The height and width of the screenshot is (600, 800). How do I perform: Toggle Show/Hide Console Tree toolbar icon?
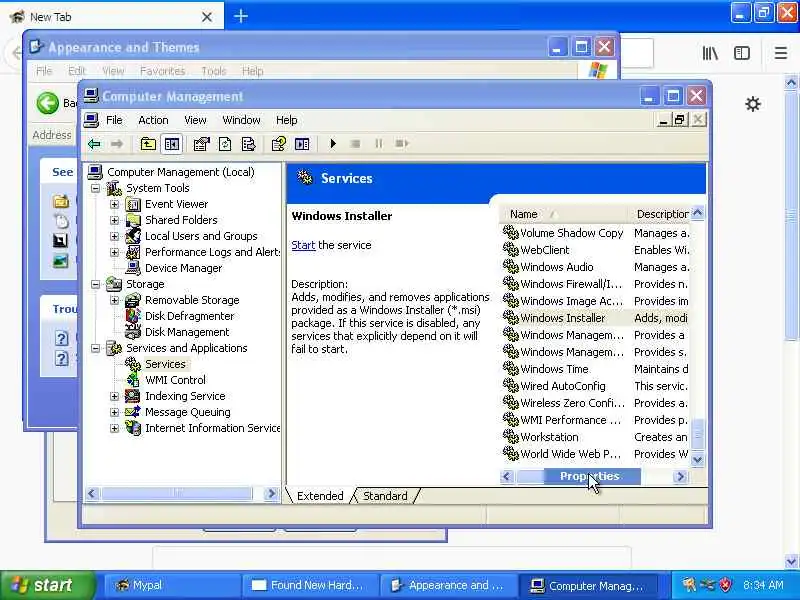[x=172, y=144]
